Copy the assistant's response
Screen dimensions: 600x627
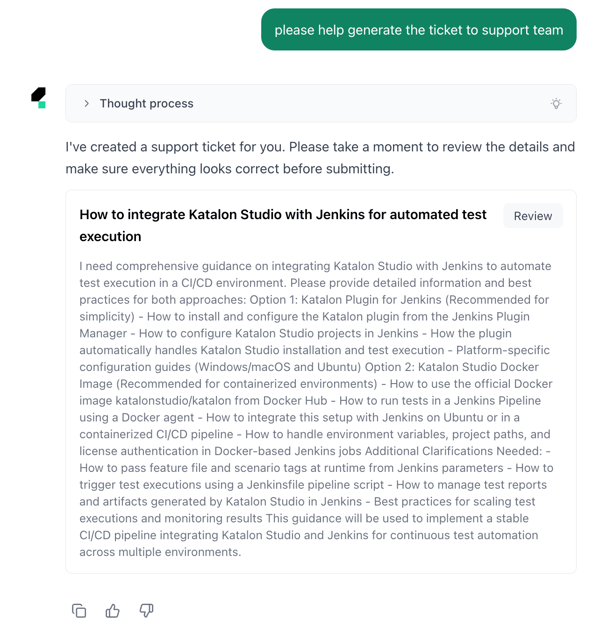coord(79,610)
